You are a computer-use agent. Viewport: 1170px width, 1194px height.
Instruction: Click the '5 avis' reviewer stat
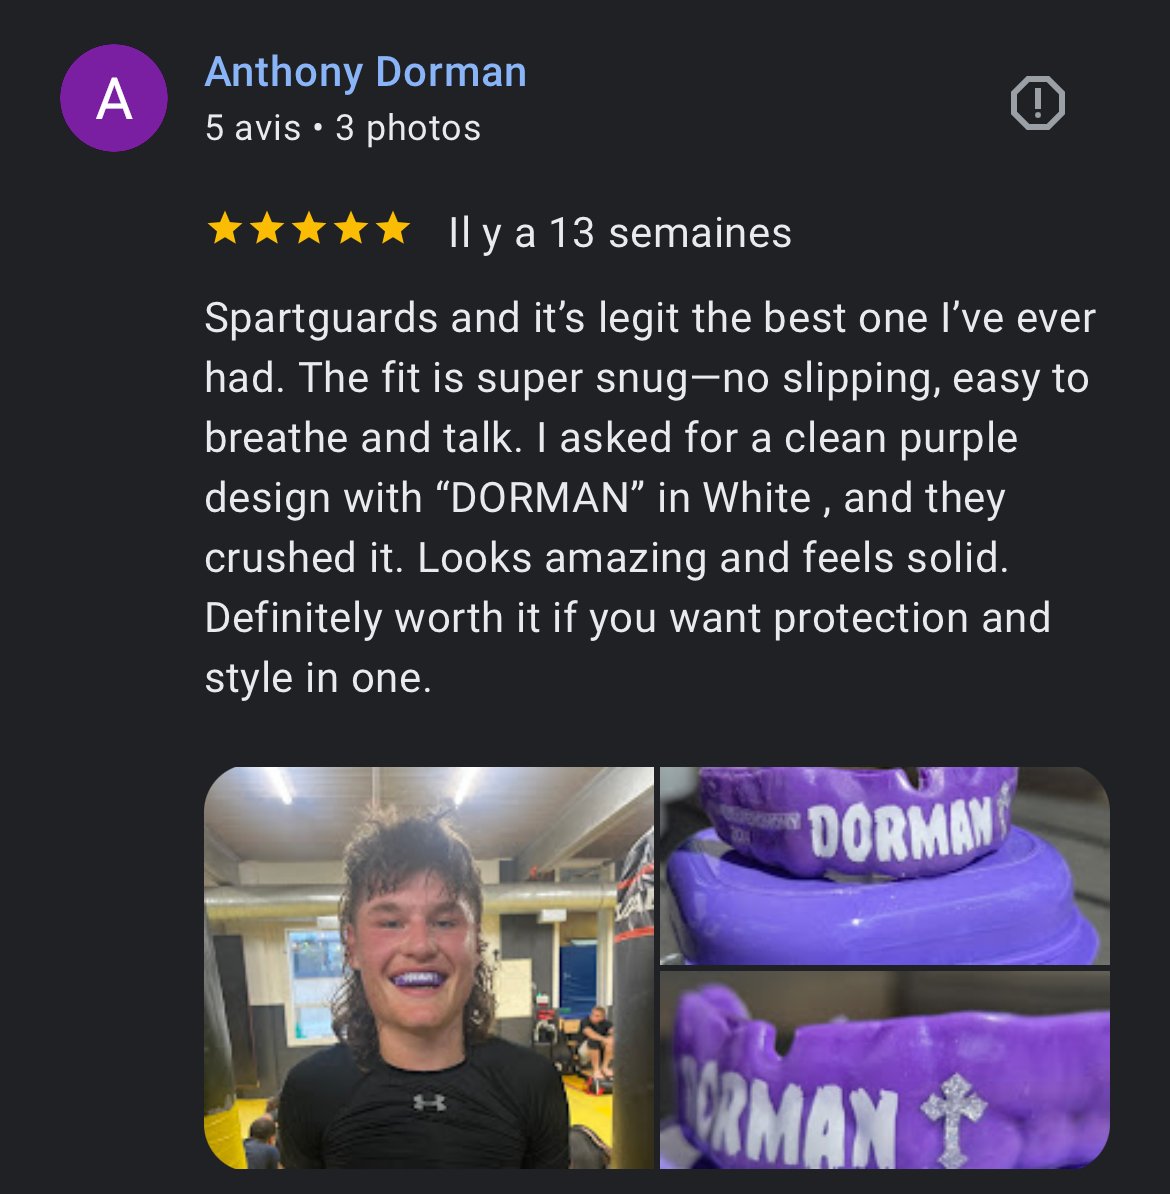tap(253, 128)
